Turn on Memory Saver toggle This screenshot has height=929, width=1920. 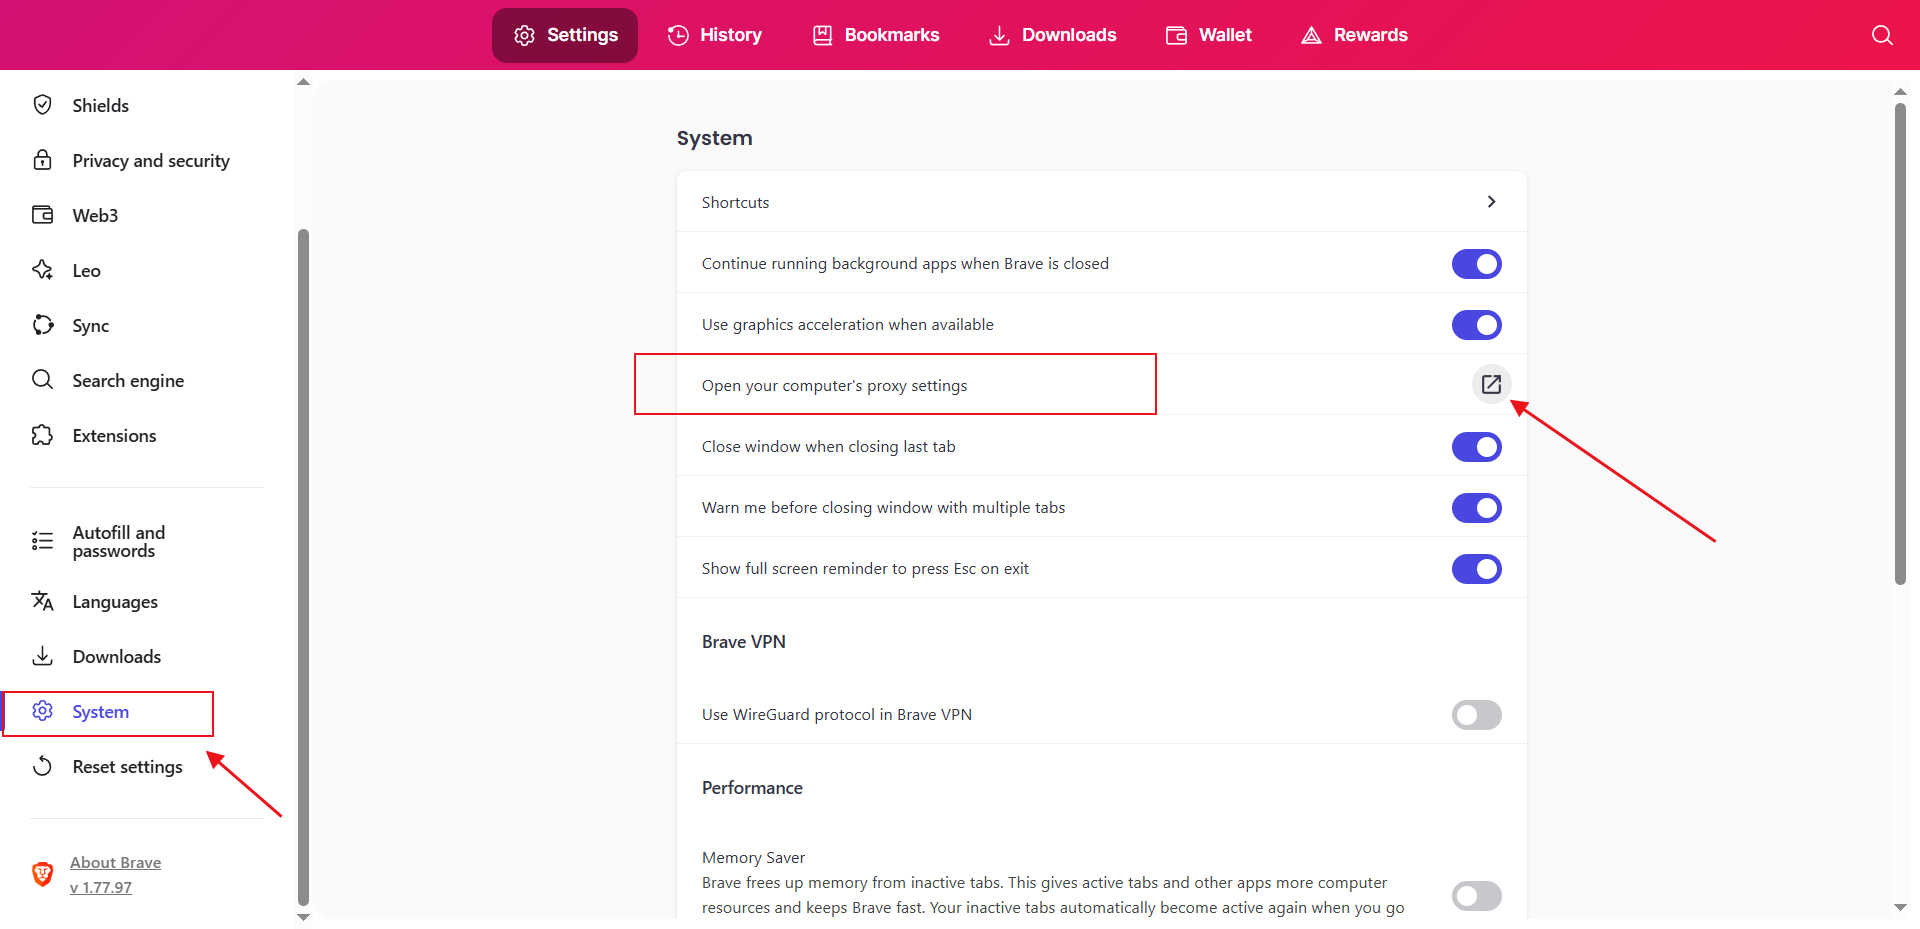1476,896
